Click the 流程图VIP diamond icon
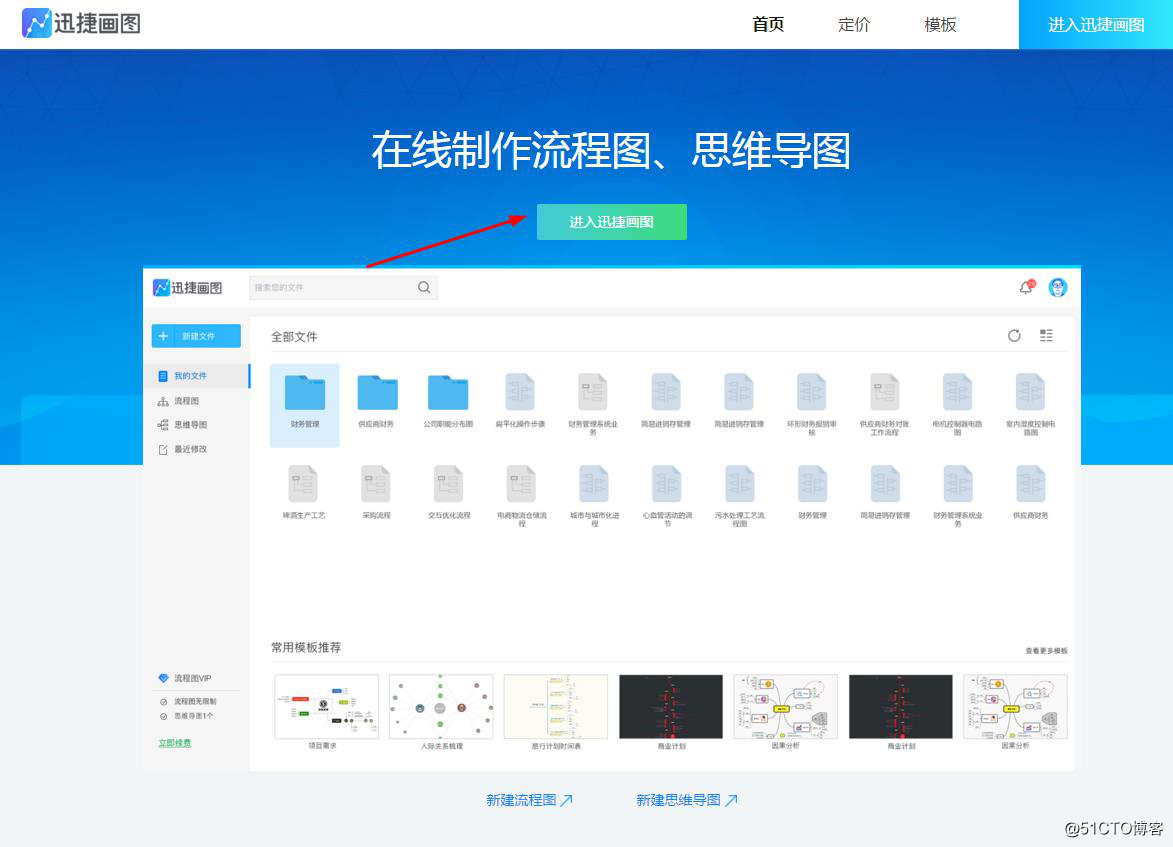This screenshot has width=1173, height=847. (x=163, y=678)
